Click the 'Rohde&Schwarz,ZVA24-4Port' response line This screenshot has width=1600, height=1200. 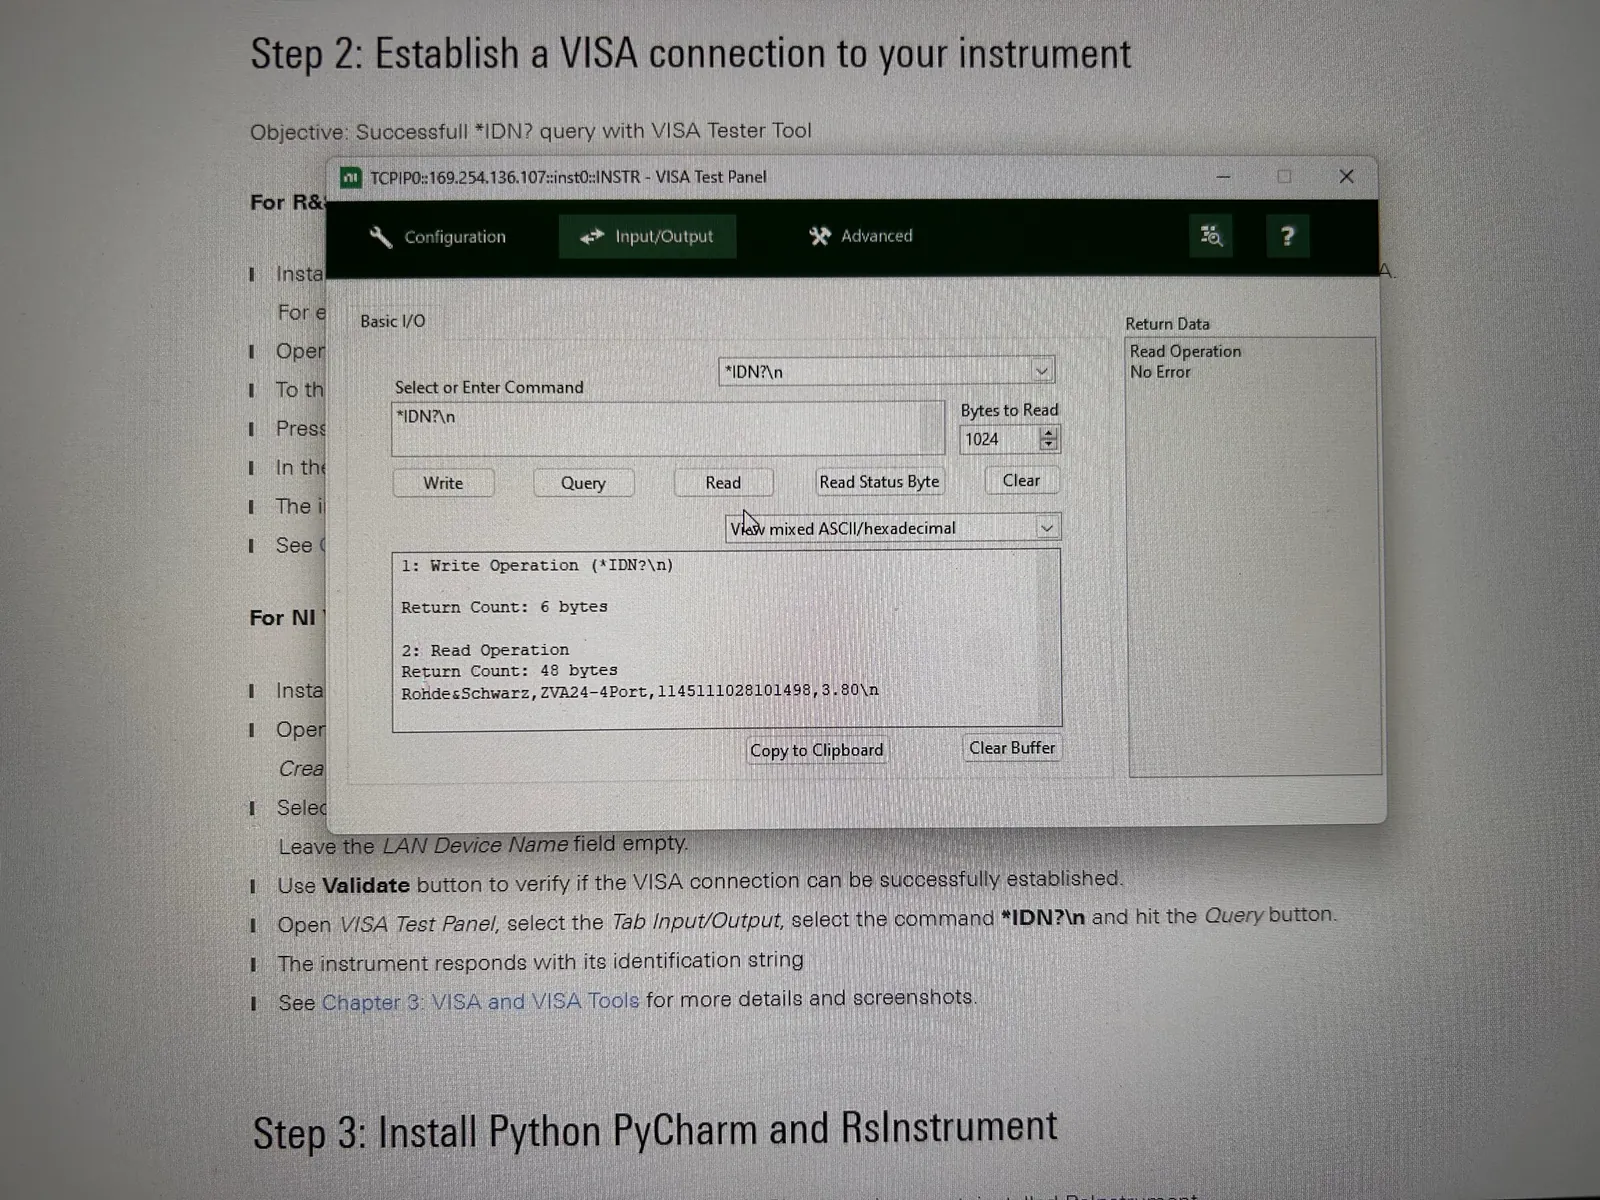640,691
